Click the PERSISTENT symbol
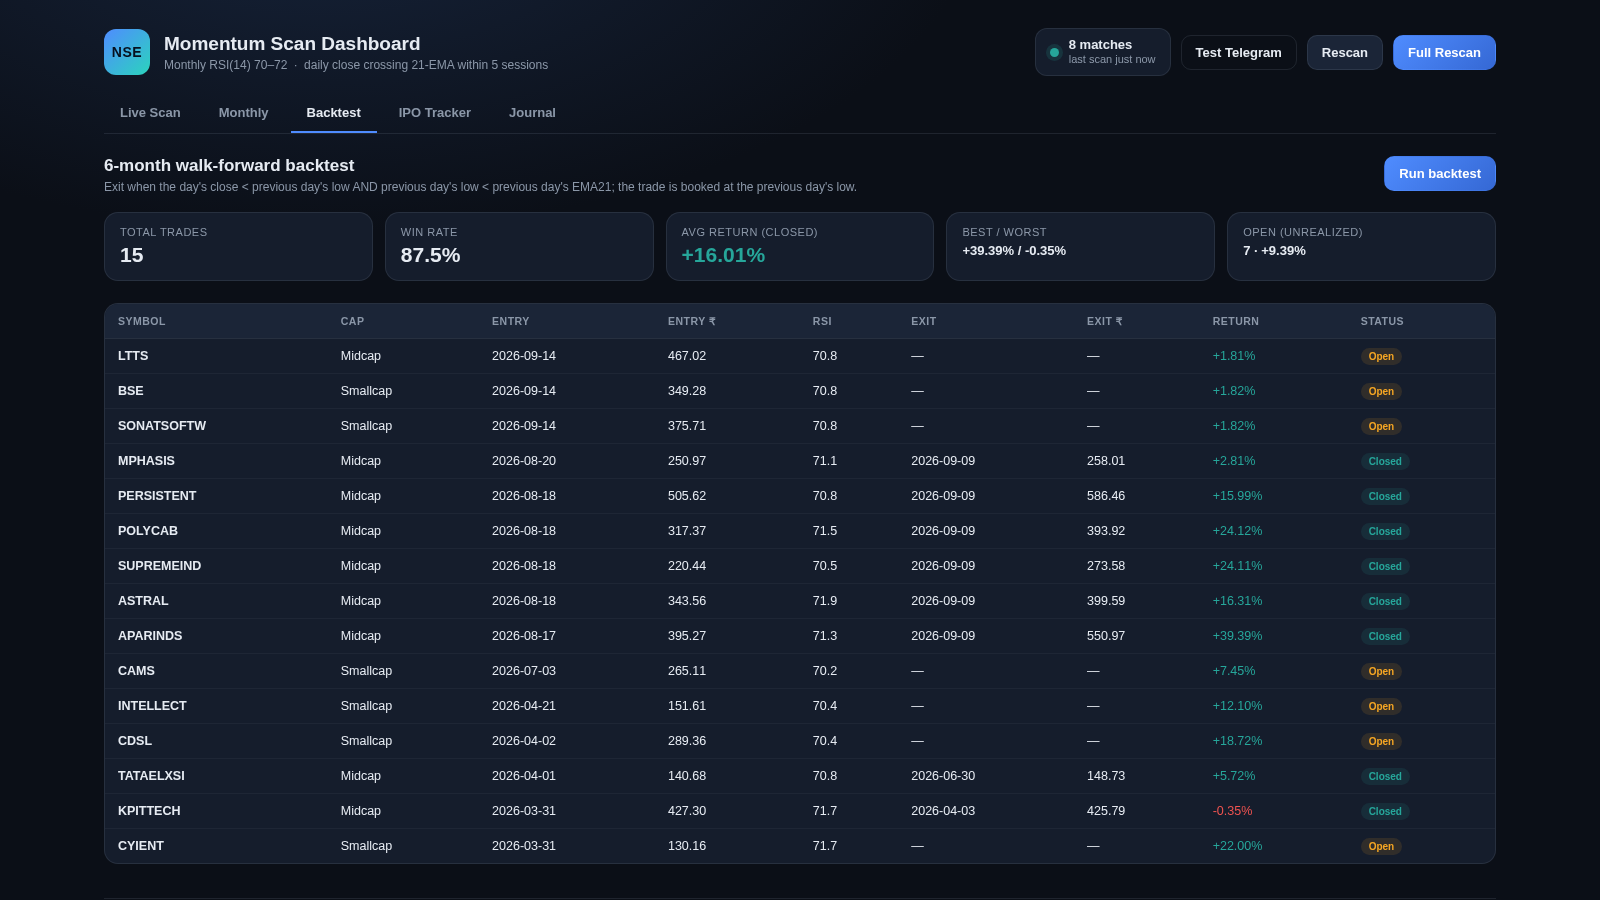The image size is (1600, 900). (157, 496)
